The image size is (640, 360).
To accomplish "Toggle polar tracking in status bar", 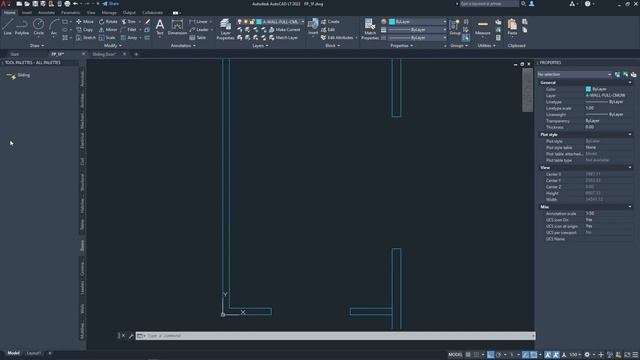I will pyautogui.click(x=498, y=355).
